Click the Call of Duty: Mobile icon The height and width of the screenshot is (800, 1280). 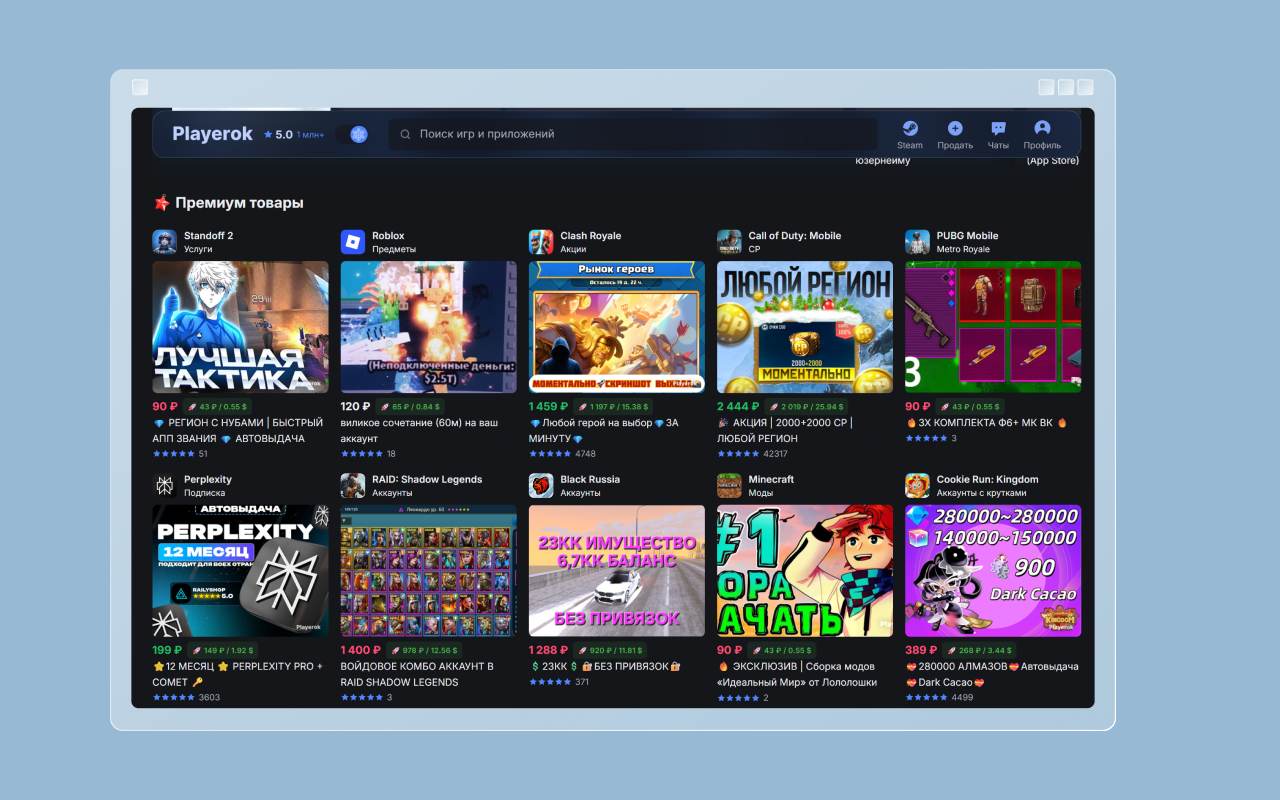pyautogui.click(x=729, y=242)
